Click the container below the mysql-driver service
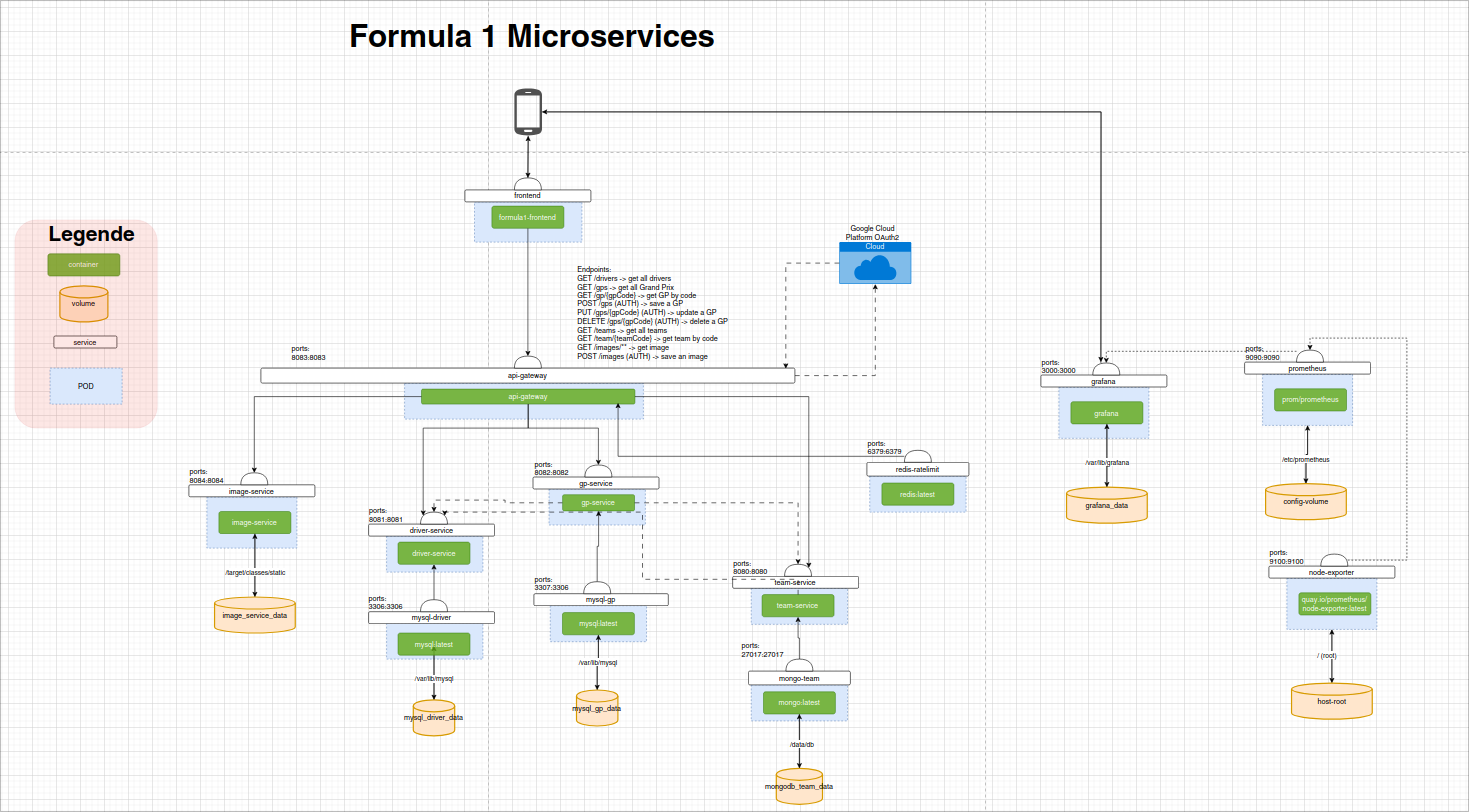Viewport: 1469px width, 812px height. point(433,645)
